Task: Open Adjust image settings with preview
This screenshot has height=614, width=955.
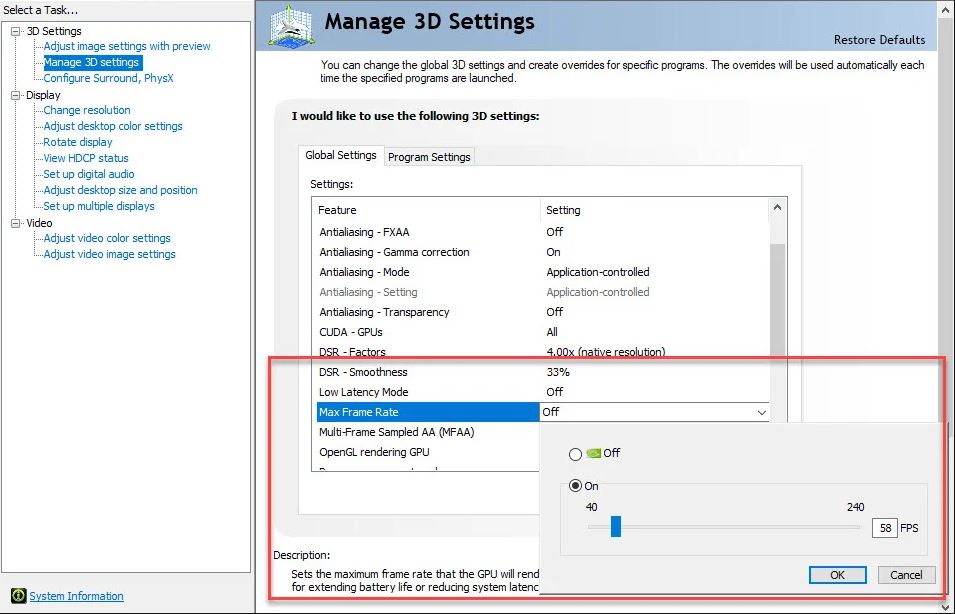Action: click(x=127, y=46)
